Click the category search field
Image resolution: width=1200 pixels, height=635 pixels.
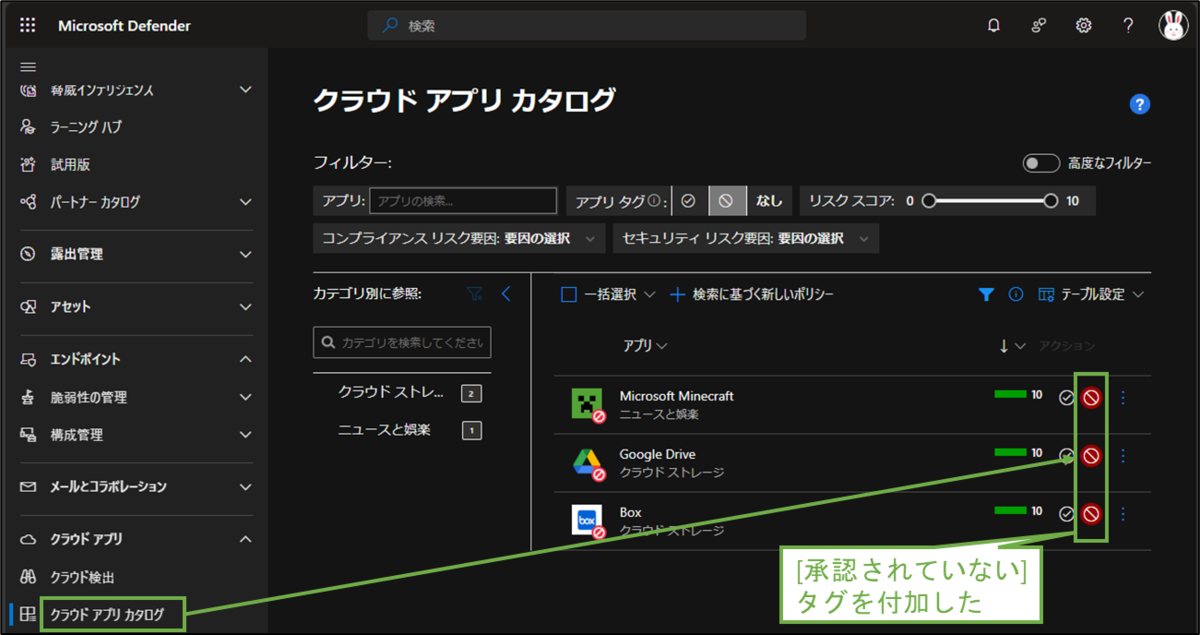coord(402,342)
